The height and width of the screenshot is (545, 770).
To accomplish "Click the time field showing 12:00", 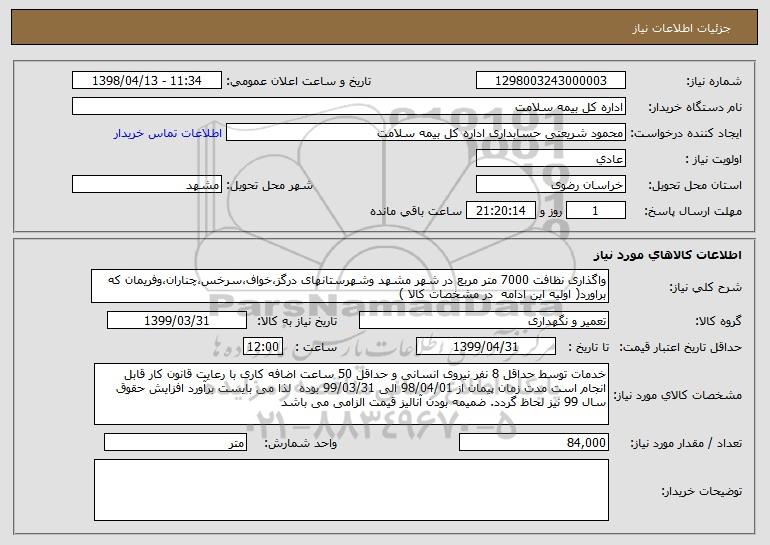I will 263,347.
